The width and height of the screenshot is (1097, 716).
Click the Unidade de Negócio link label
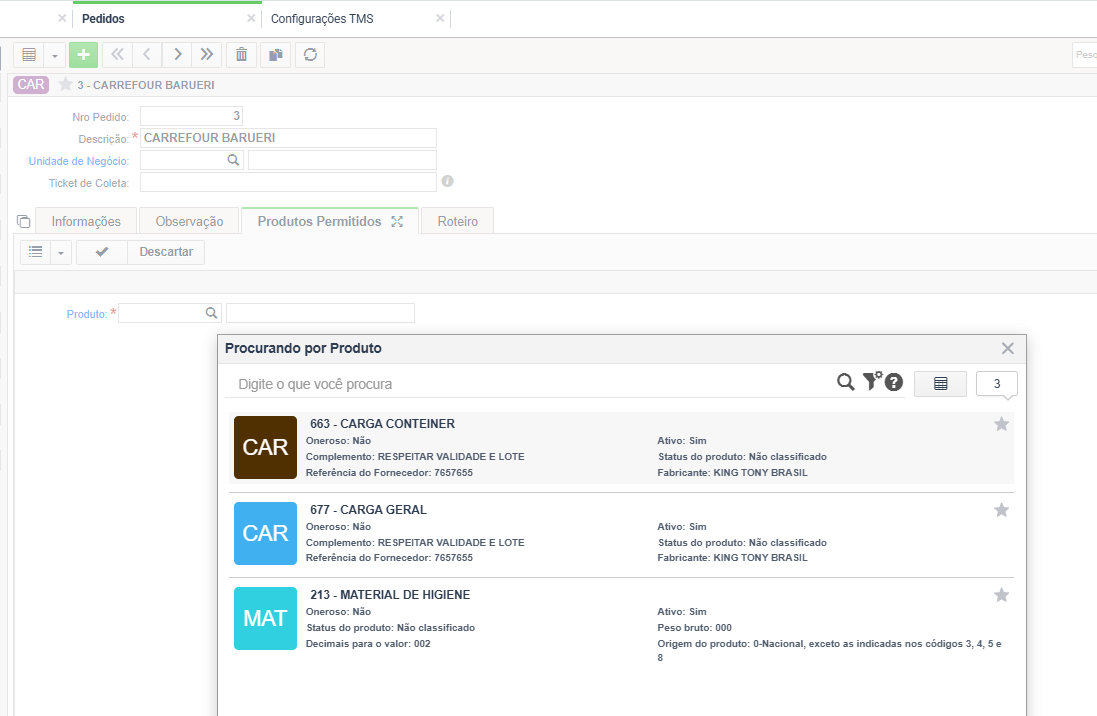(78, 161)
